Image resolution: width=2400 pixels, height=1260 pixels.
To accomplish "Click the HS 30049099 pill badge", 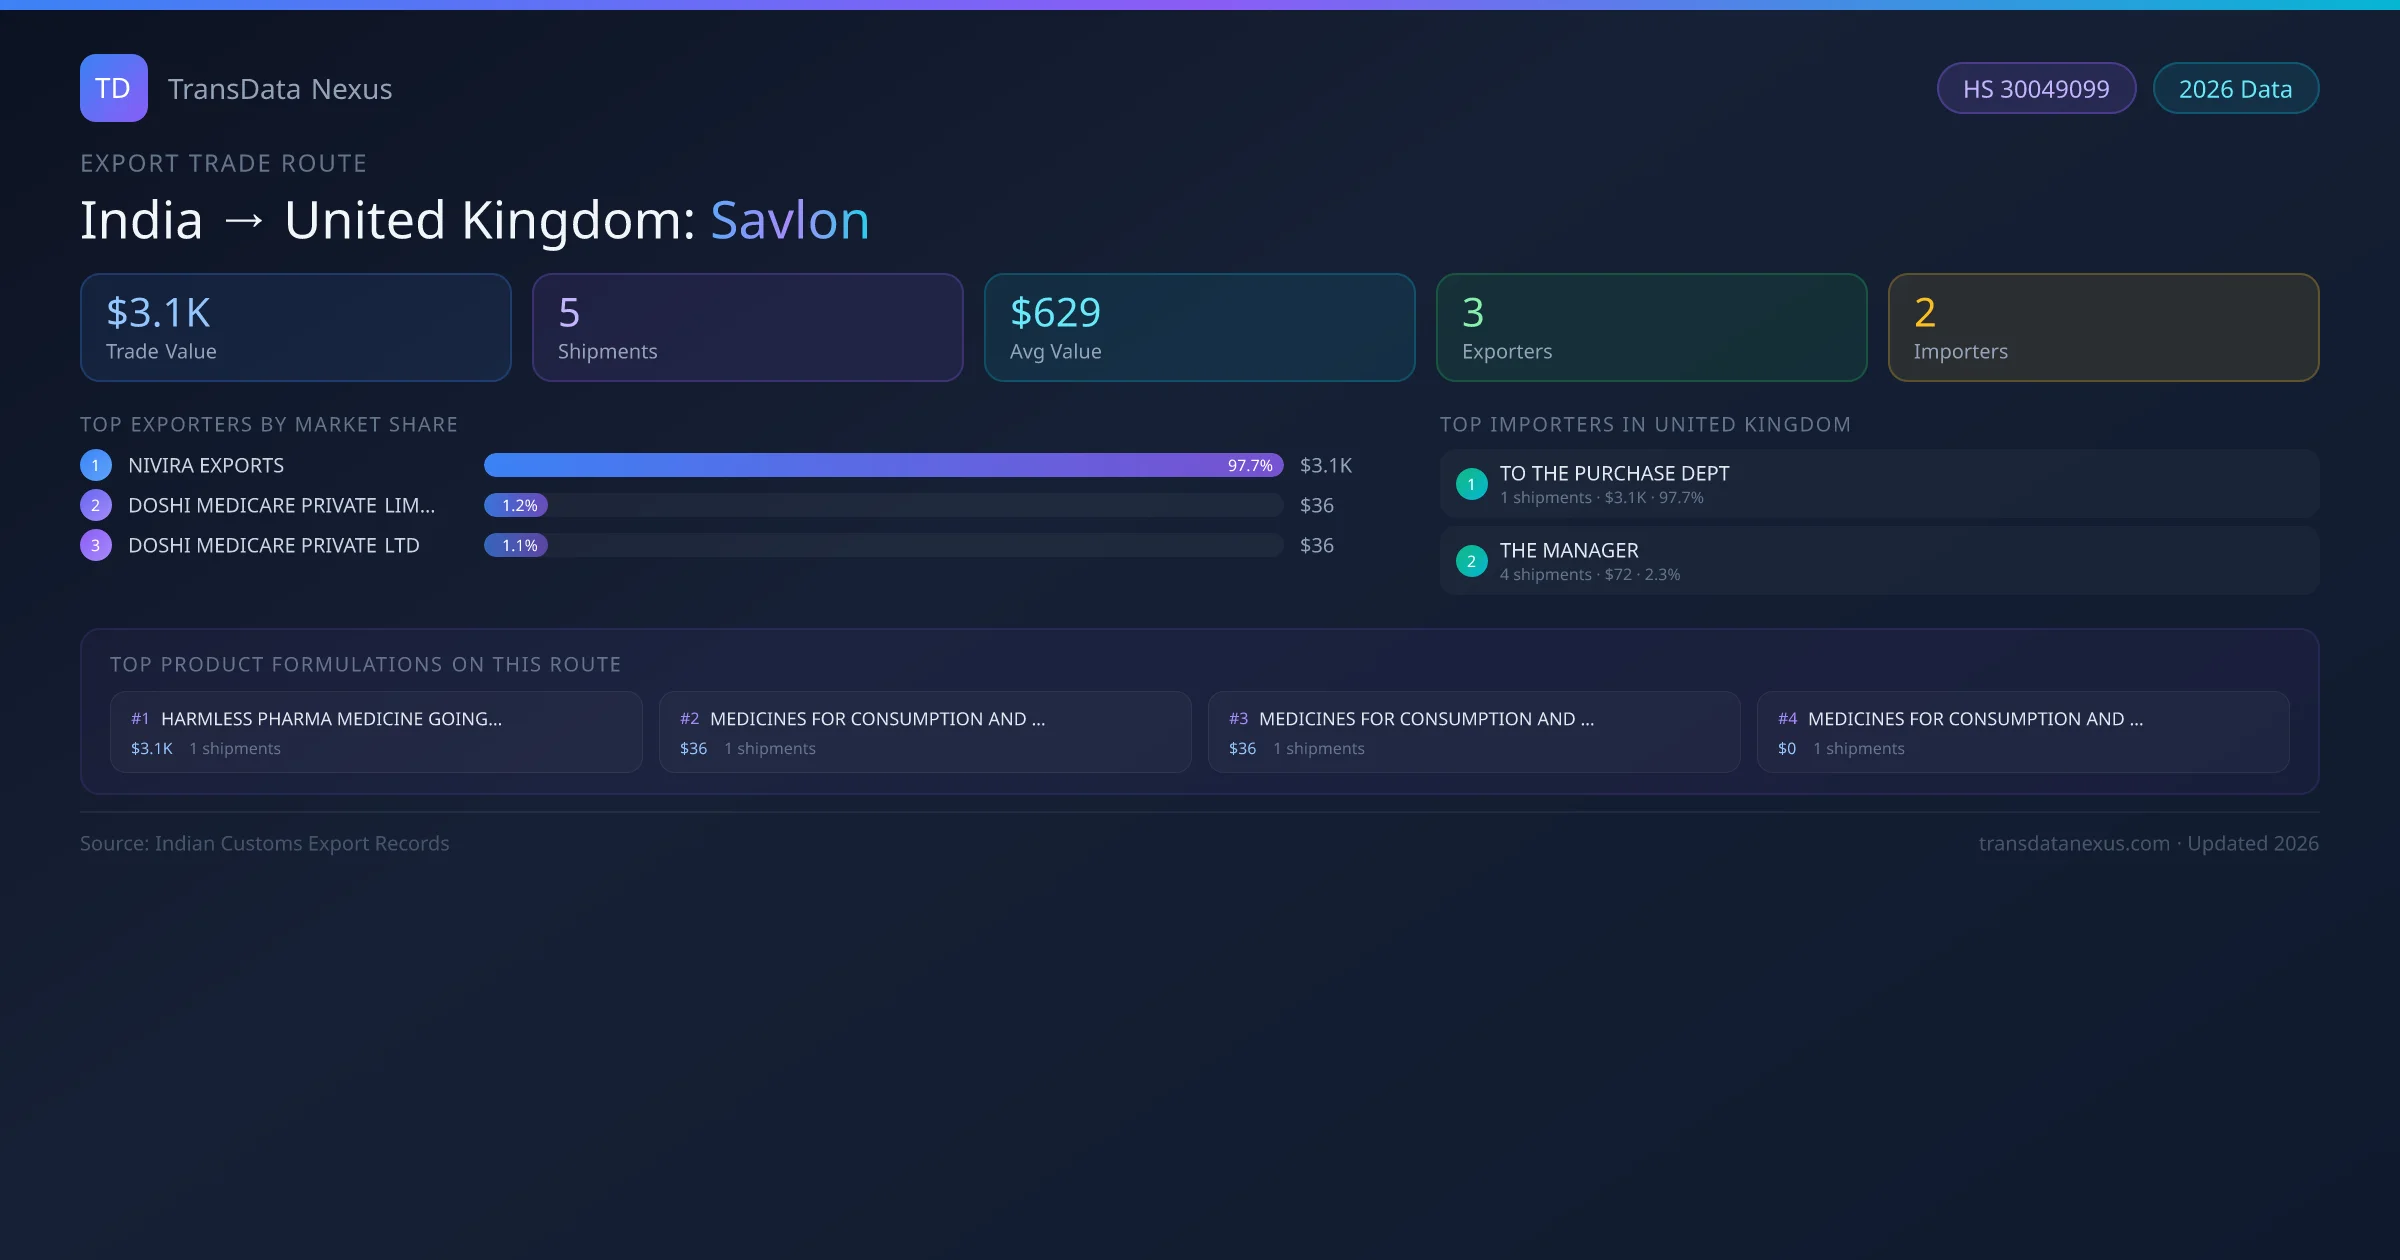I will tap(2035, 89).
